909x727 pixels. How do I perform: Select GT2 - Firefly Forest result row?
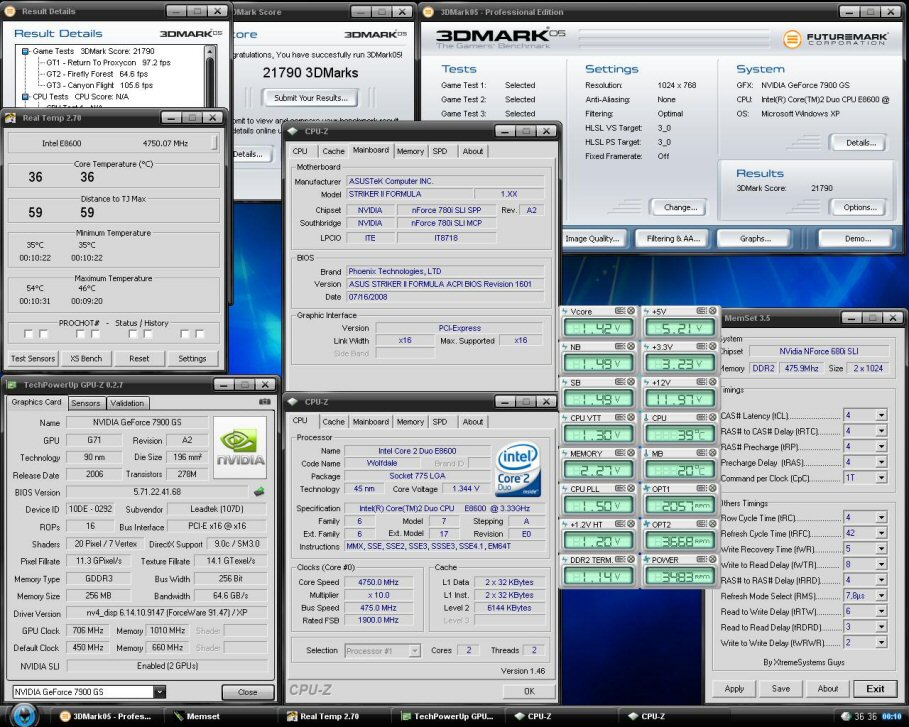coord(97,74)
